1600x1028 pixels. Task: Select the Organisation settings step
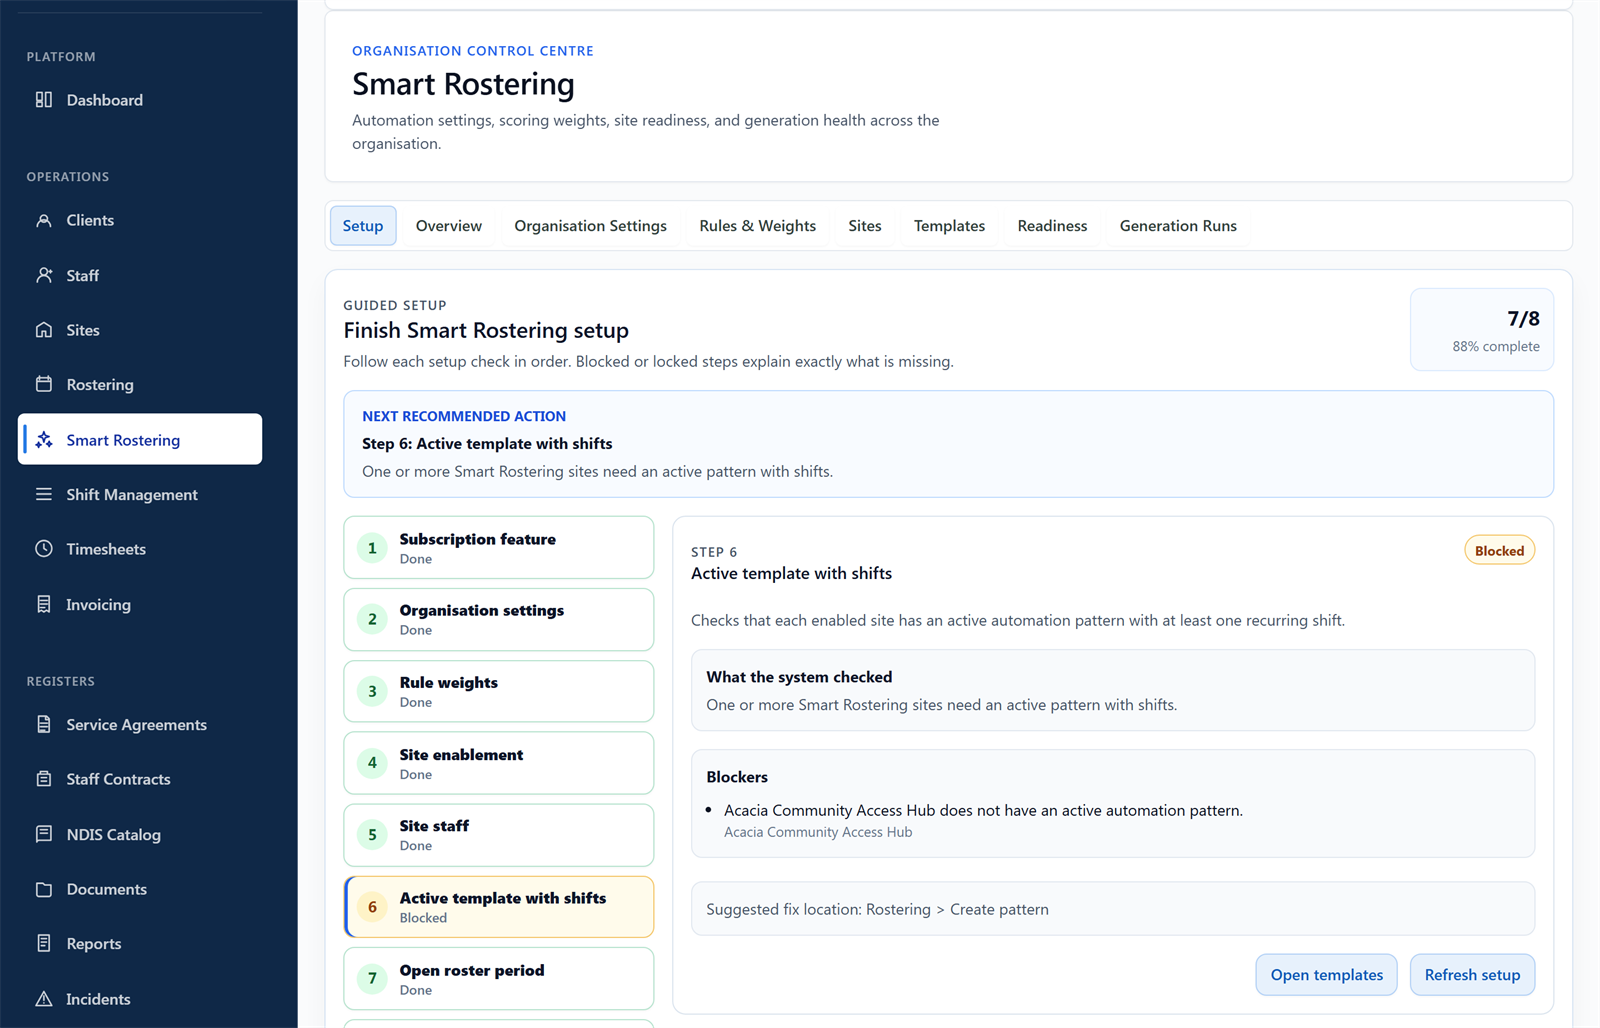[x=499, y=620]
